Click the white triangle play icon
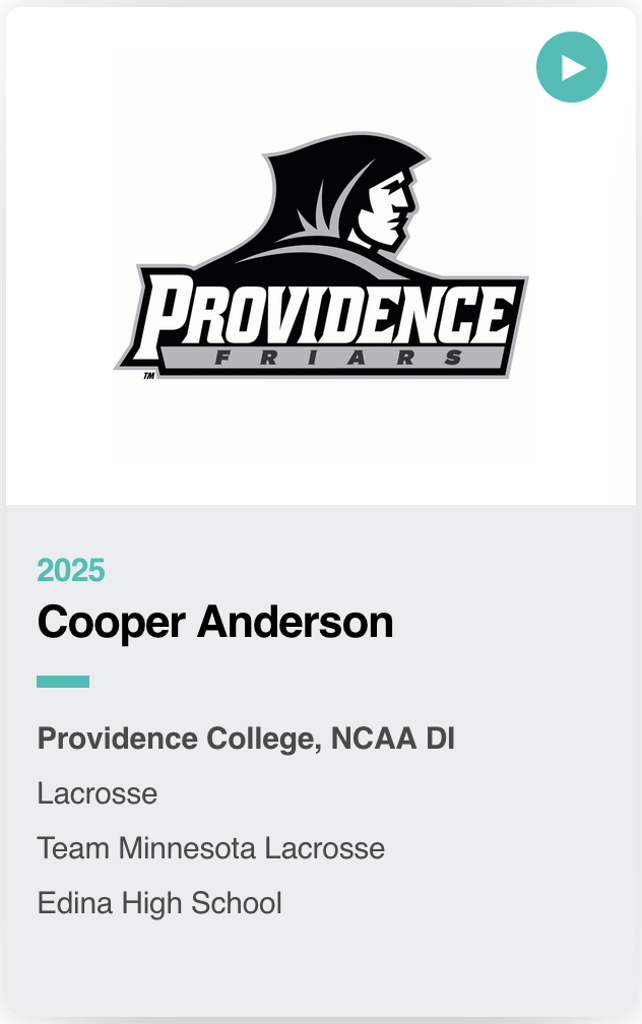This screenshot has height=1024, width=642. [x=573, y=67]
